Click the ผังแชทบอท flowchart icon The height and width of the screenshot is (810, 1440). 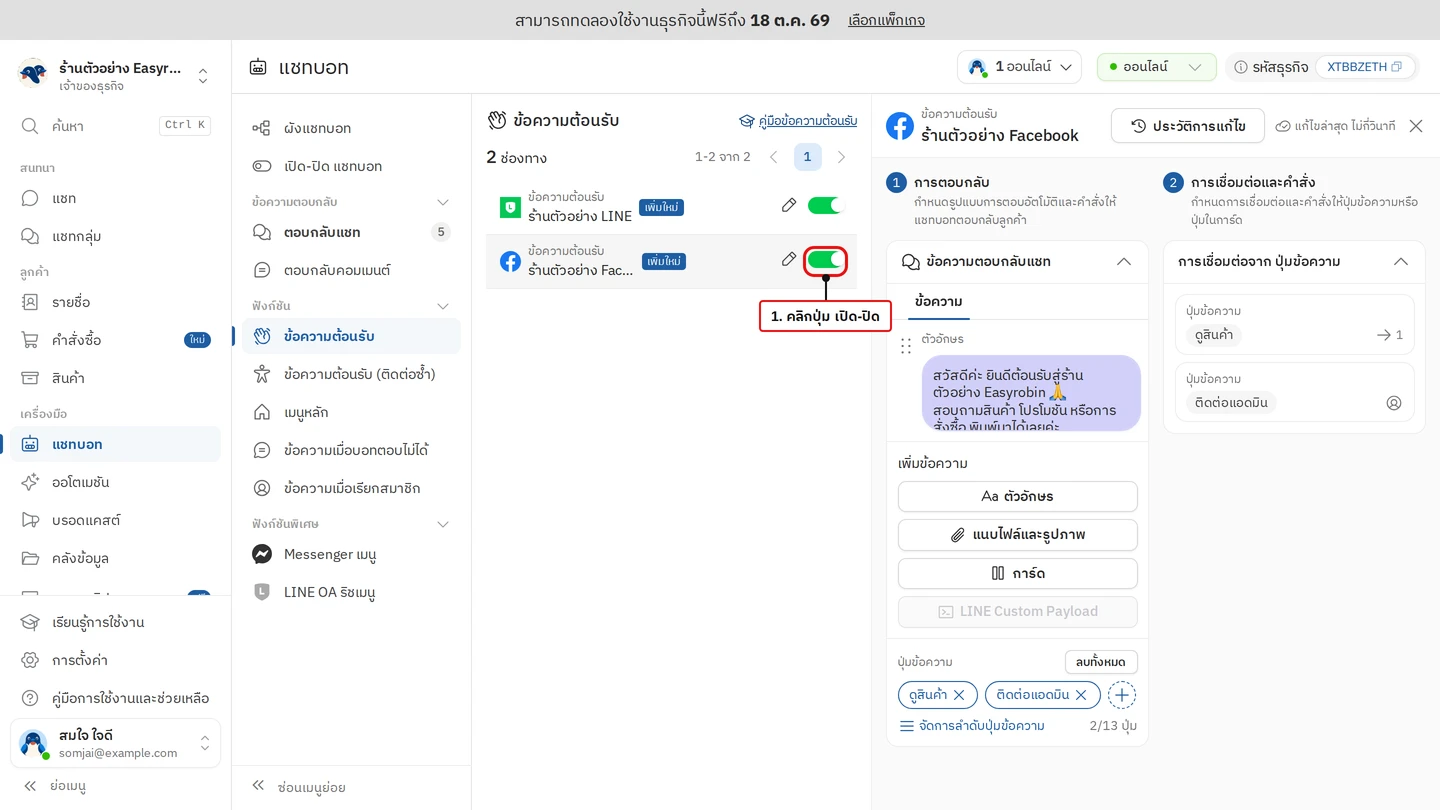point(261,128)
